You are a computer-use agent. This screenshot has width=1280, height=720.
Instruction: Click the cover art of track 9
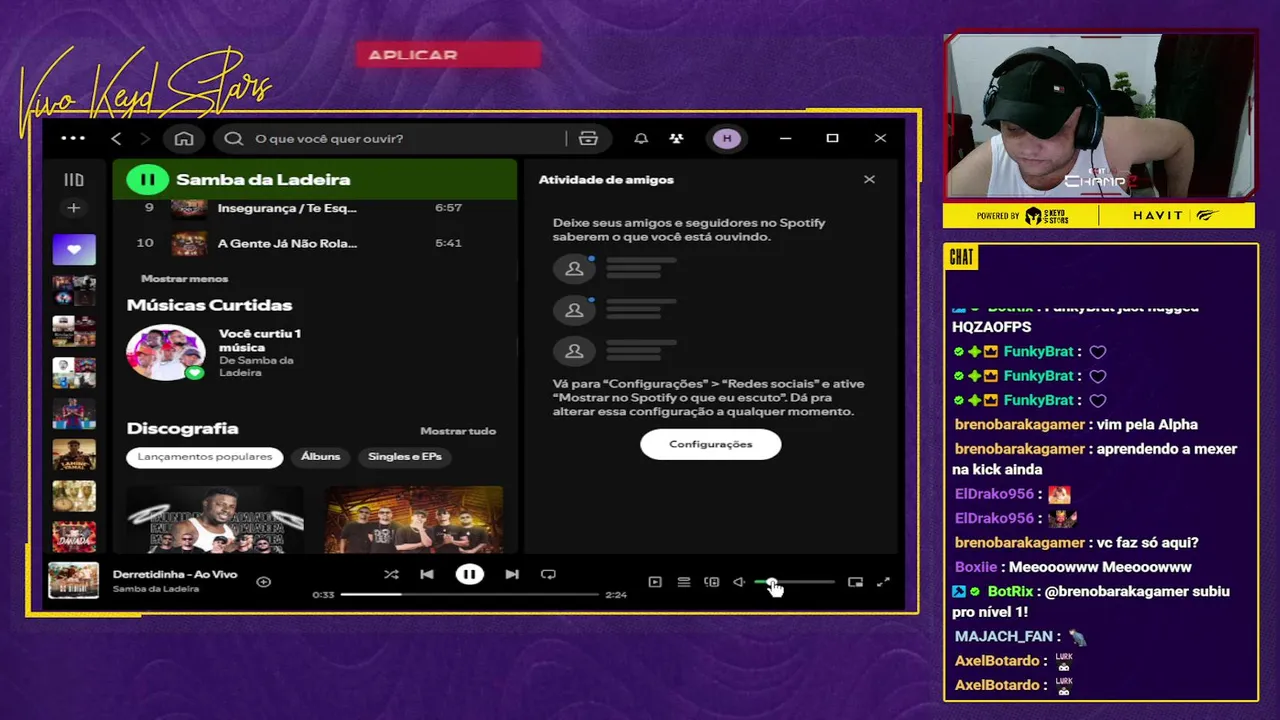188,208
